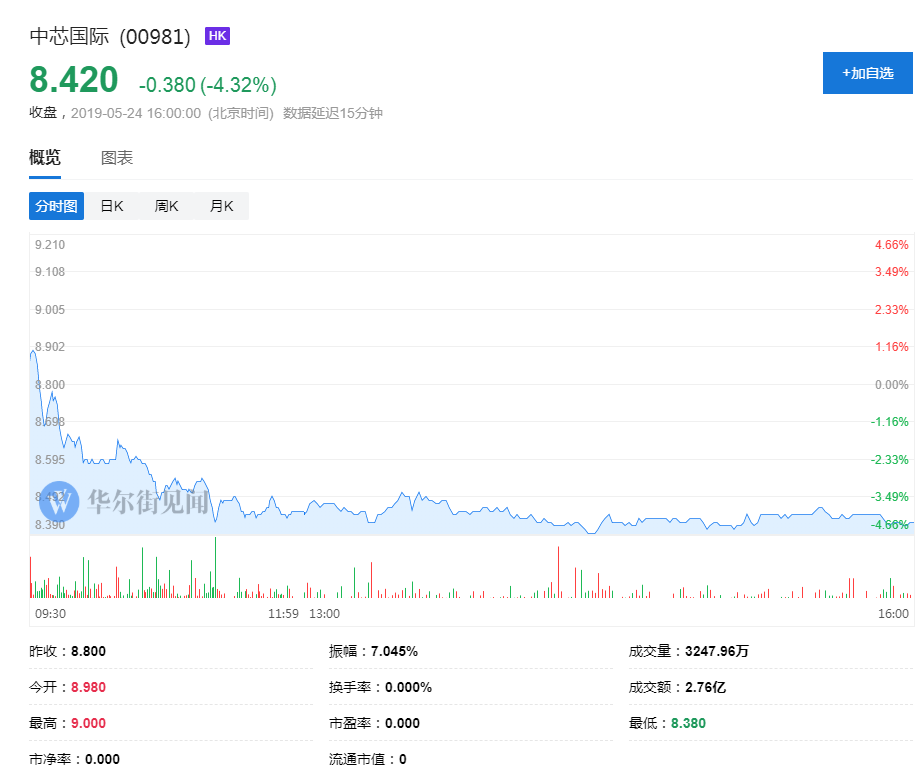Viewport: 923px width, 776px height.
Task: Click the 1.16% red percent axis label
Action: (x=891, y=347)
